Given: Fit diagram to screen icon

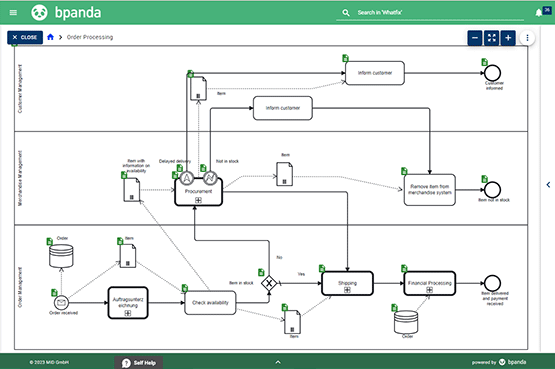Looking at the screenshot, I should pos(492,38).
